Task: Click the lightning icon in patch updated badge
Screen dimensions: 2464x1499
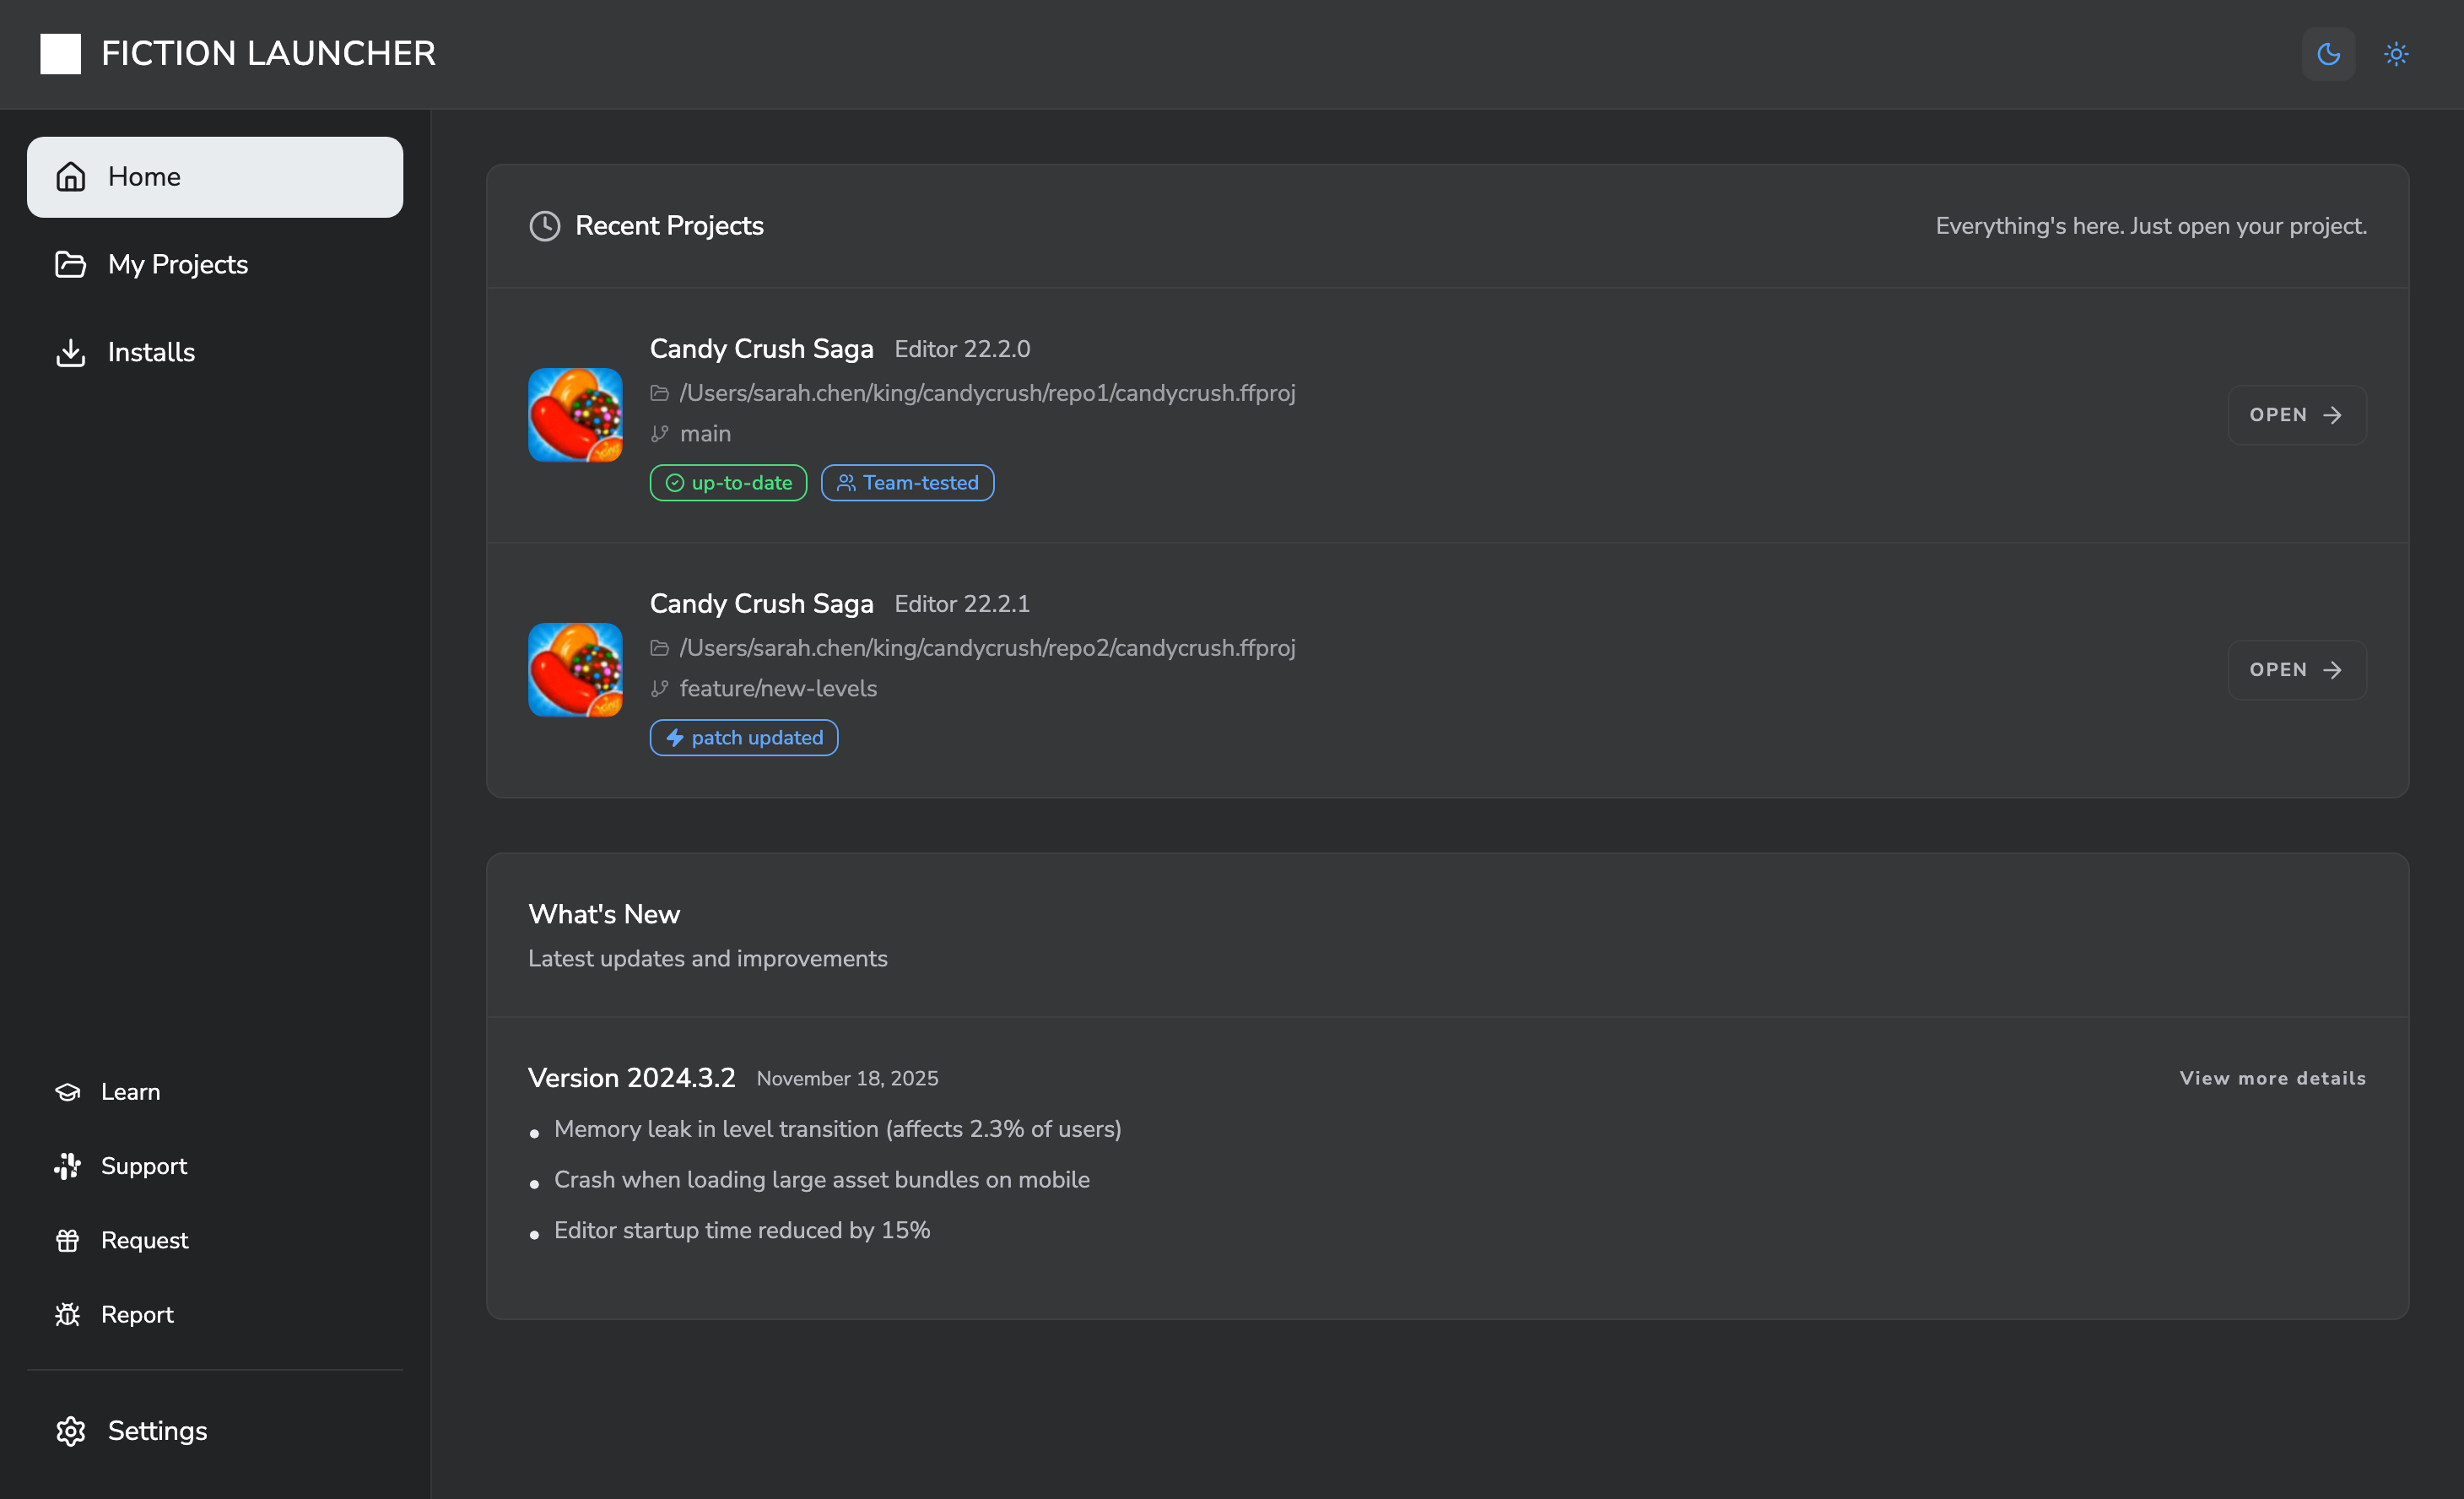Action: (675, 738)
